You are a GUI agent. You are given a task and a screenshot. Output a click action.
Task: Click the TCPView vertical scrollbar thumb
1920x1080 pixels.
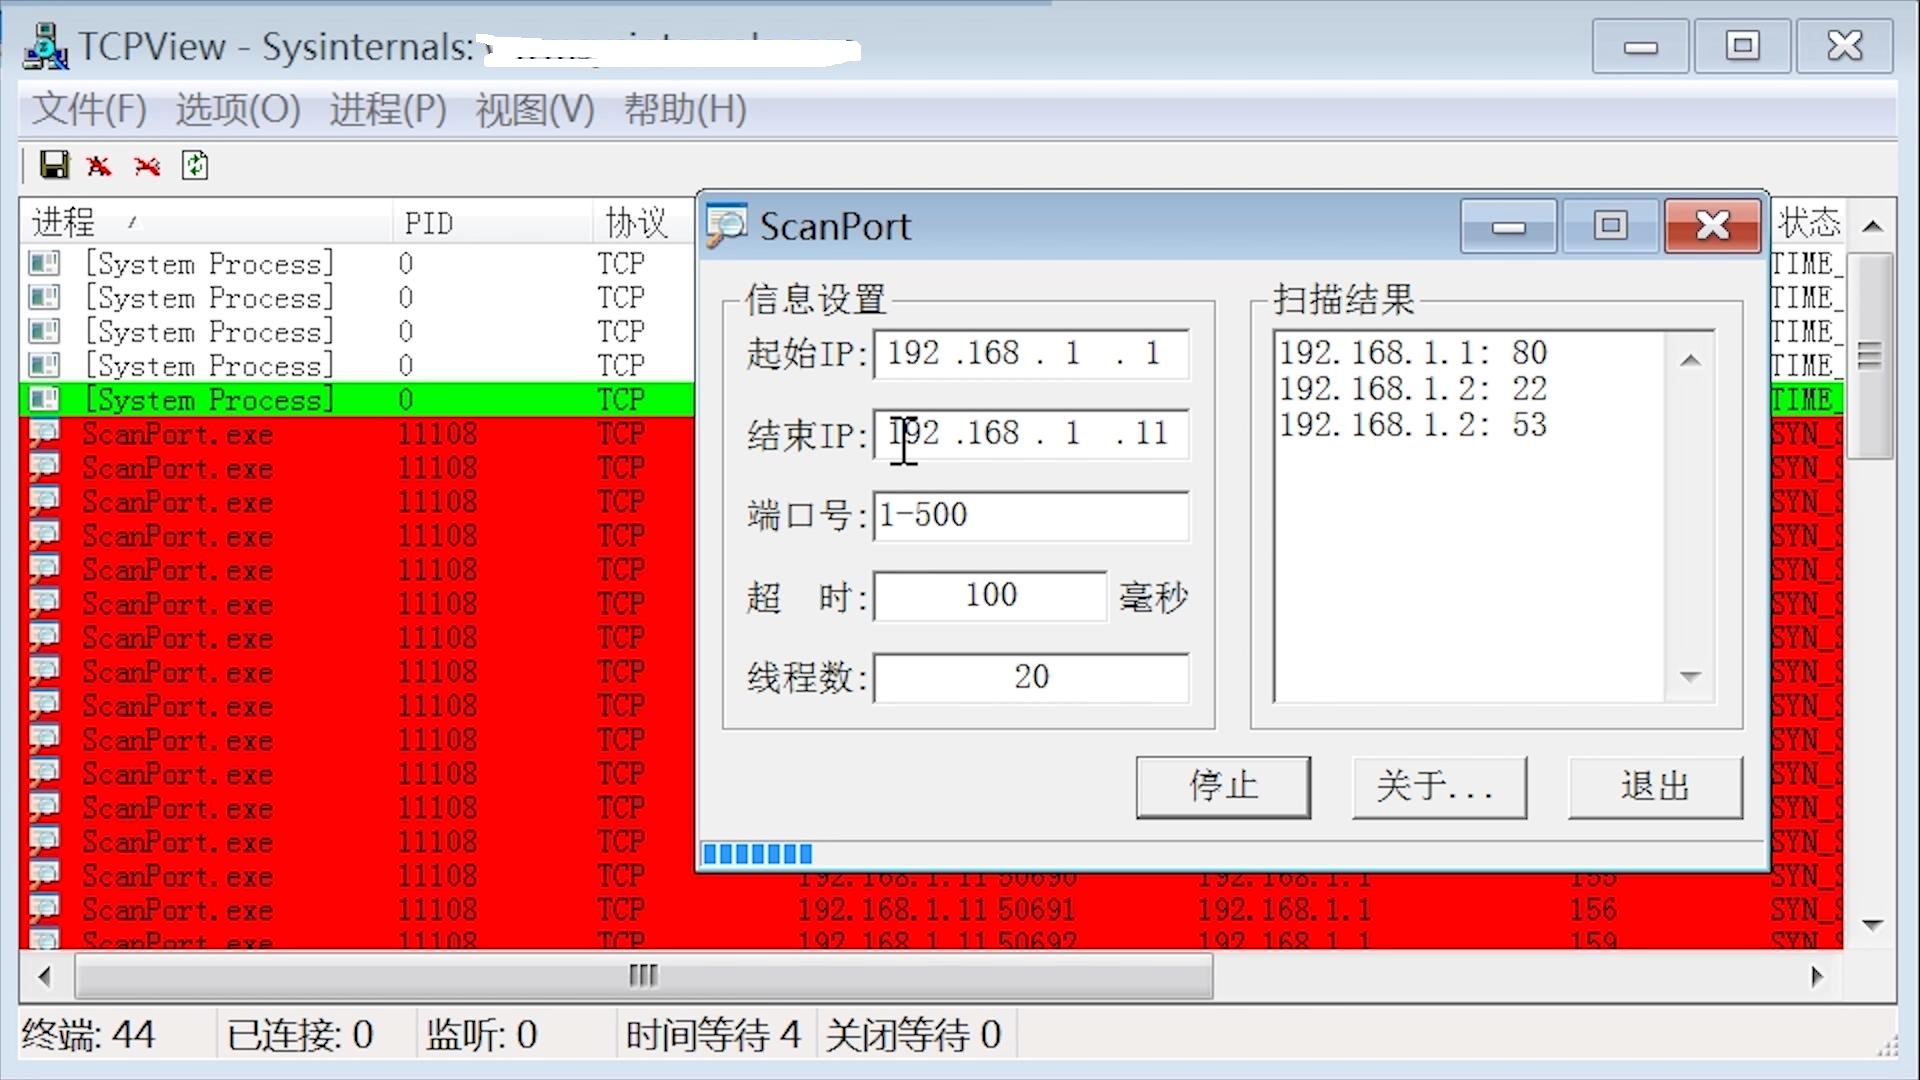[x=1871, y=355]
